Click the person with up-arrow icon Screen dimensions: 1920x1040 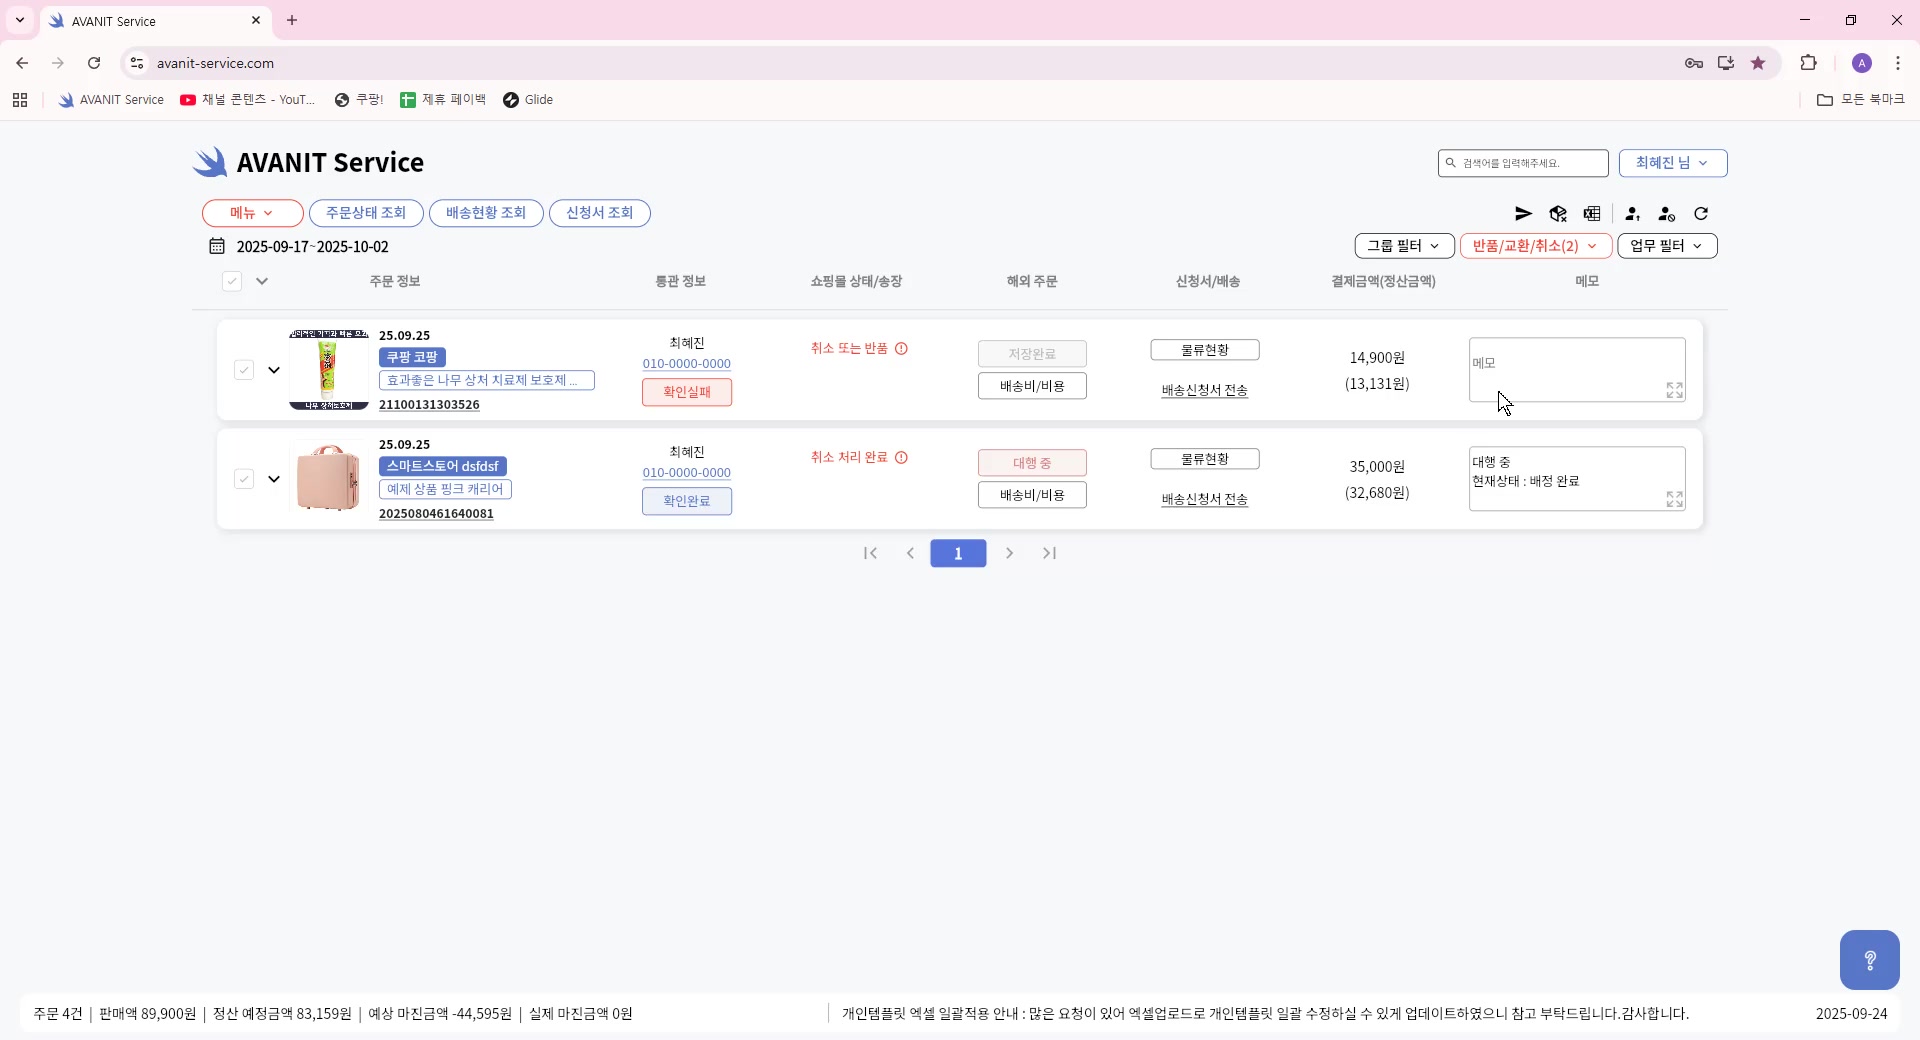pos(1632,214)
